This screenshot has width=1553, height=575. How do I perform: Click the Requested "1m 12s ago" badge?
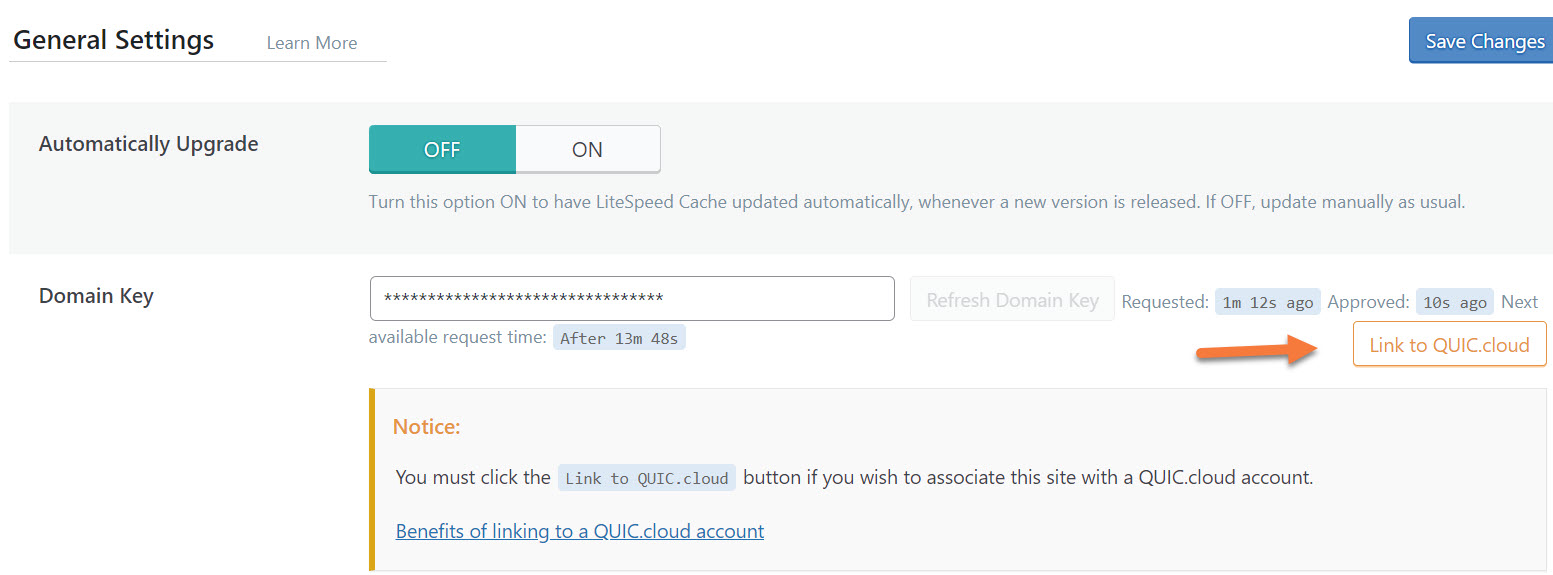click(1267, 302)
